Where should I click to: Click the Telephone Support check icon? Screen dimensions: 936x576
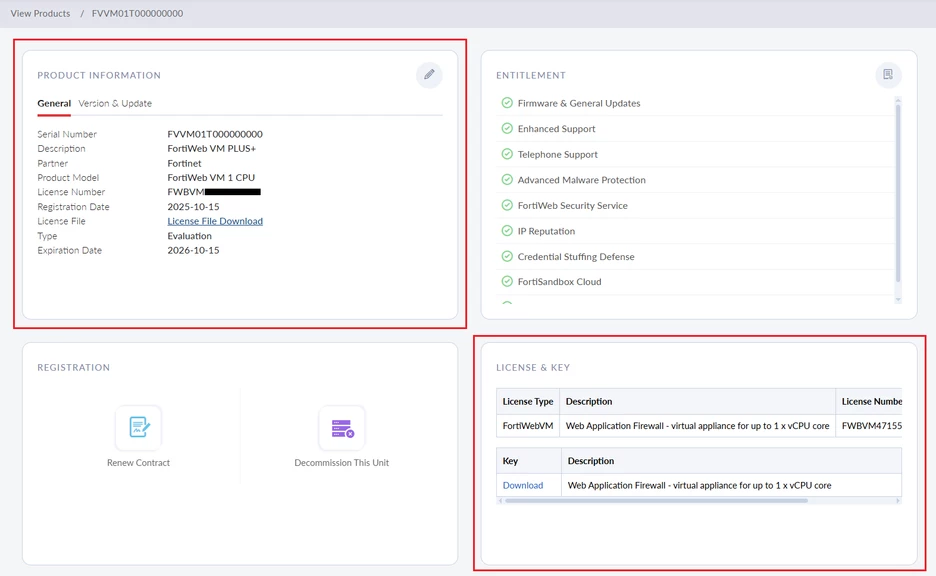pos(507,154)
